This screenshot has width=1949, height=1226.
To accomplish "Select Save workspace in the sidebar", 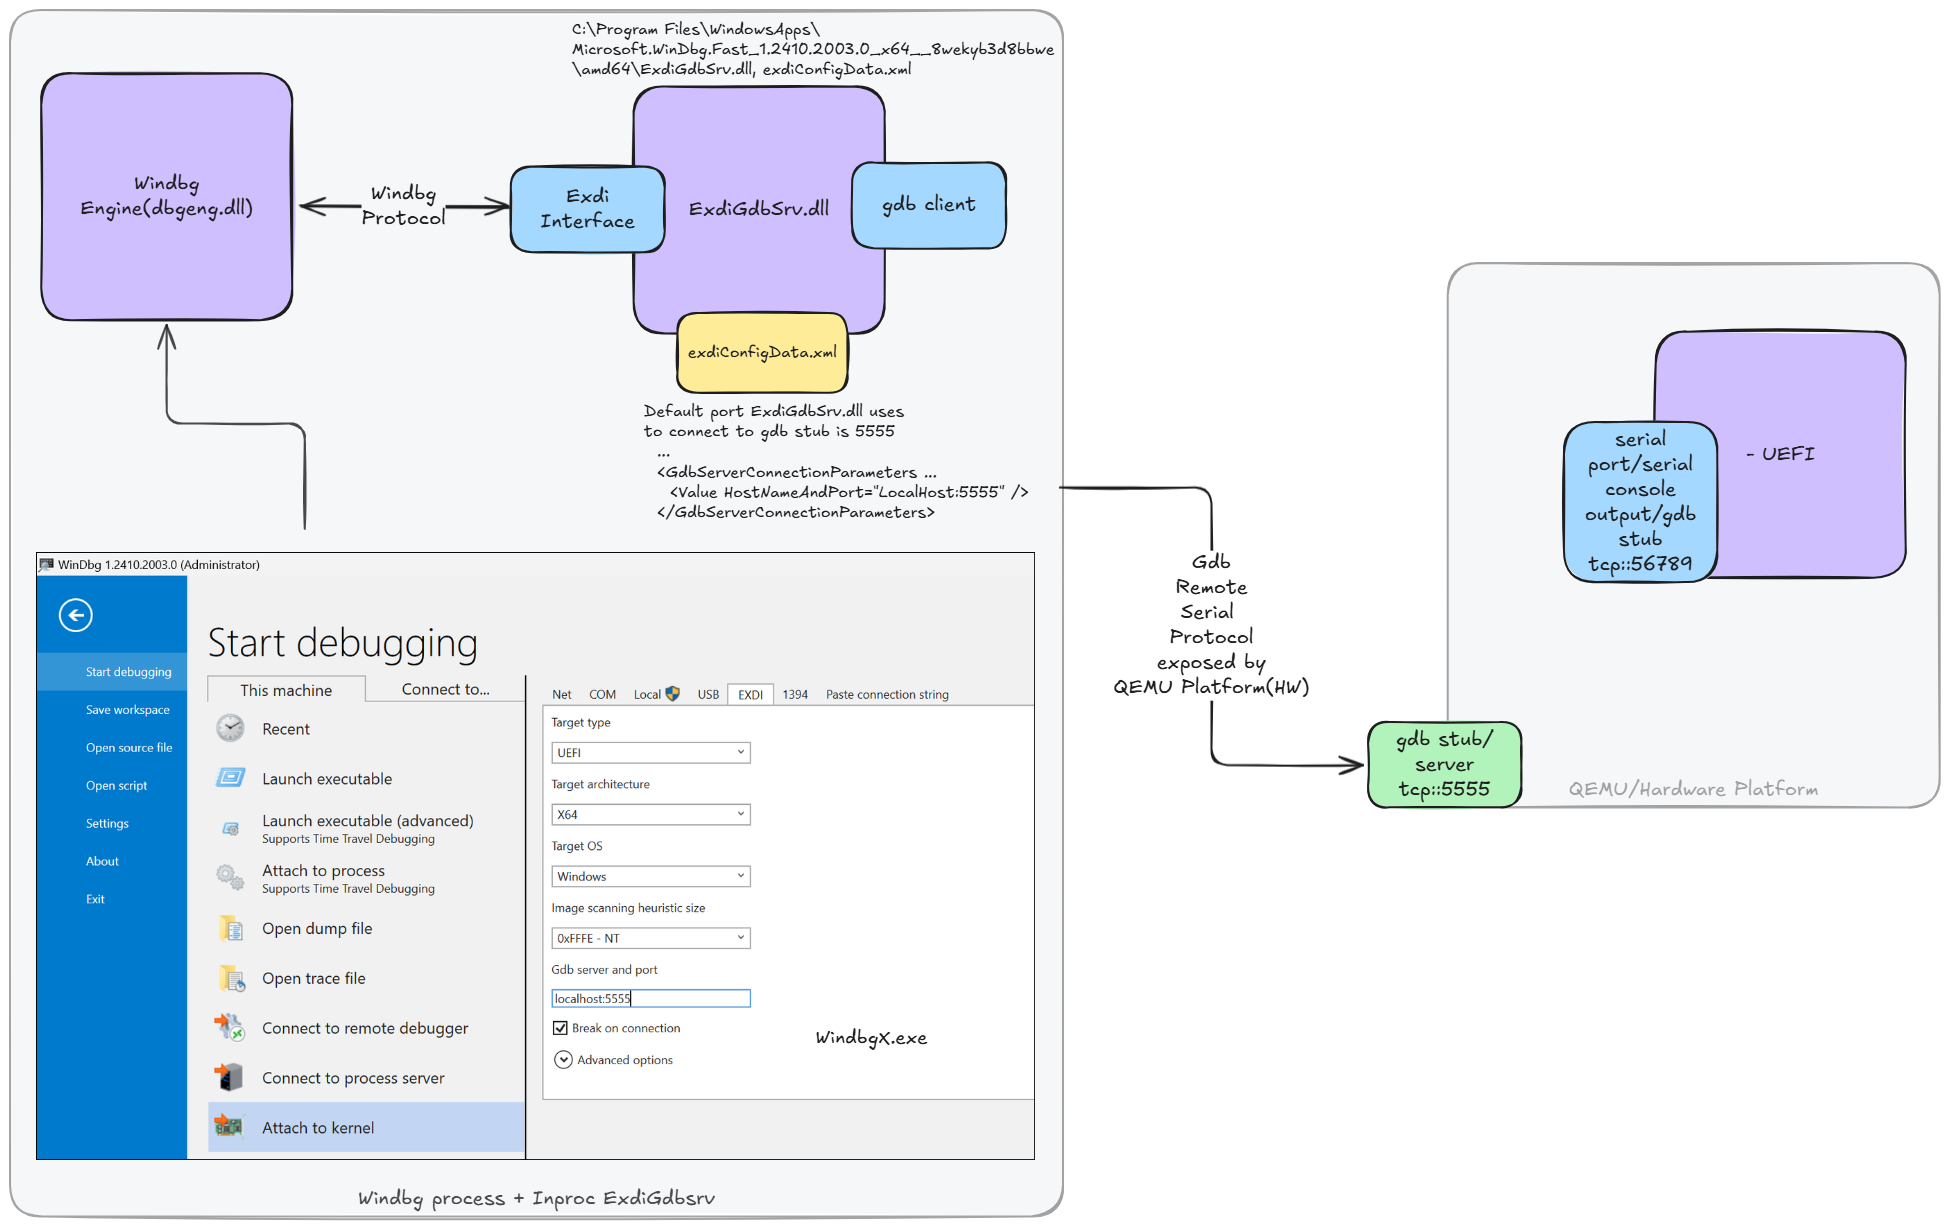I will 112,710.
